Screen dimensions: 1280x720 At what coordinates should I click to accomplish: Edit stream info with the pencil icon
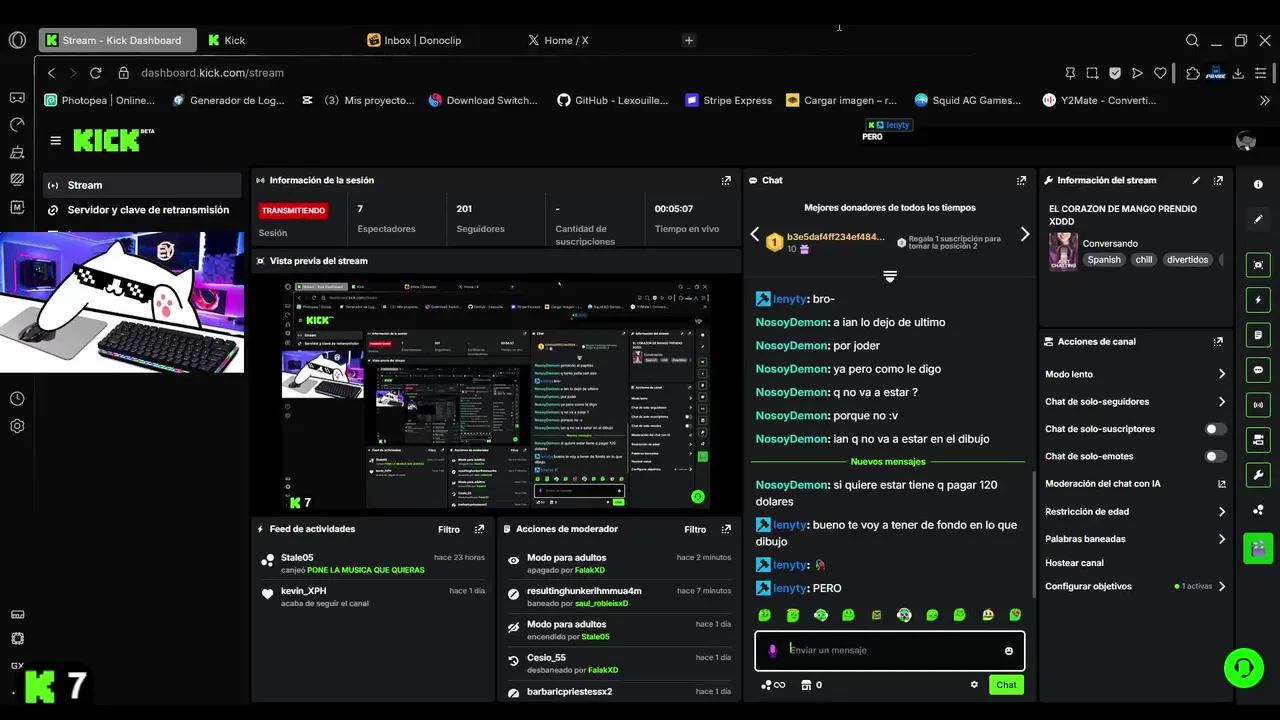pyautogui.click(x=1196, y=180)
